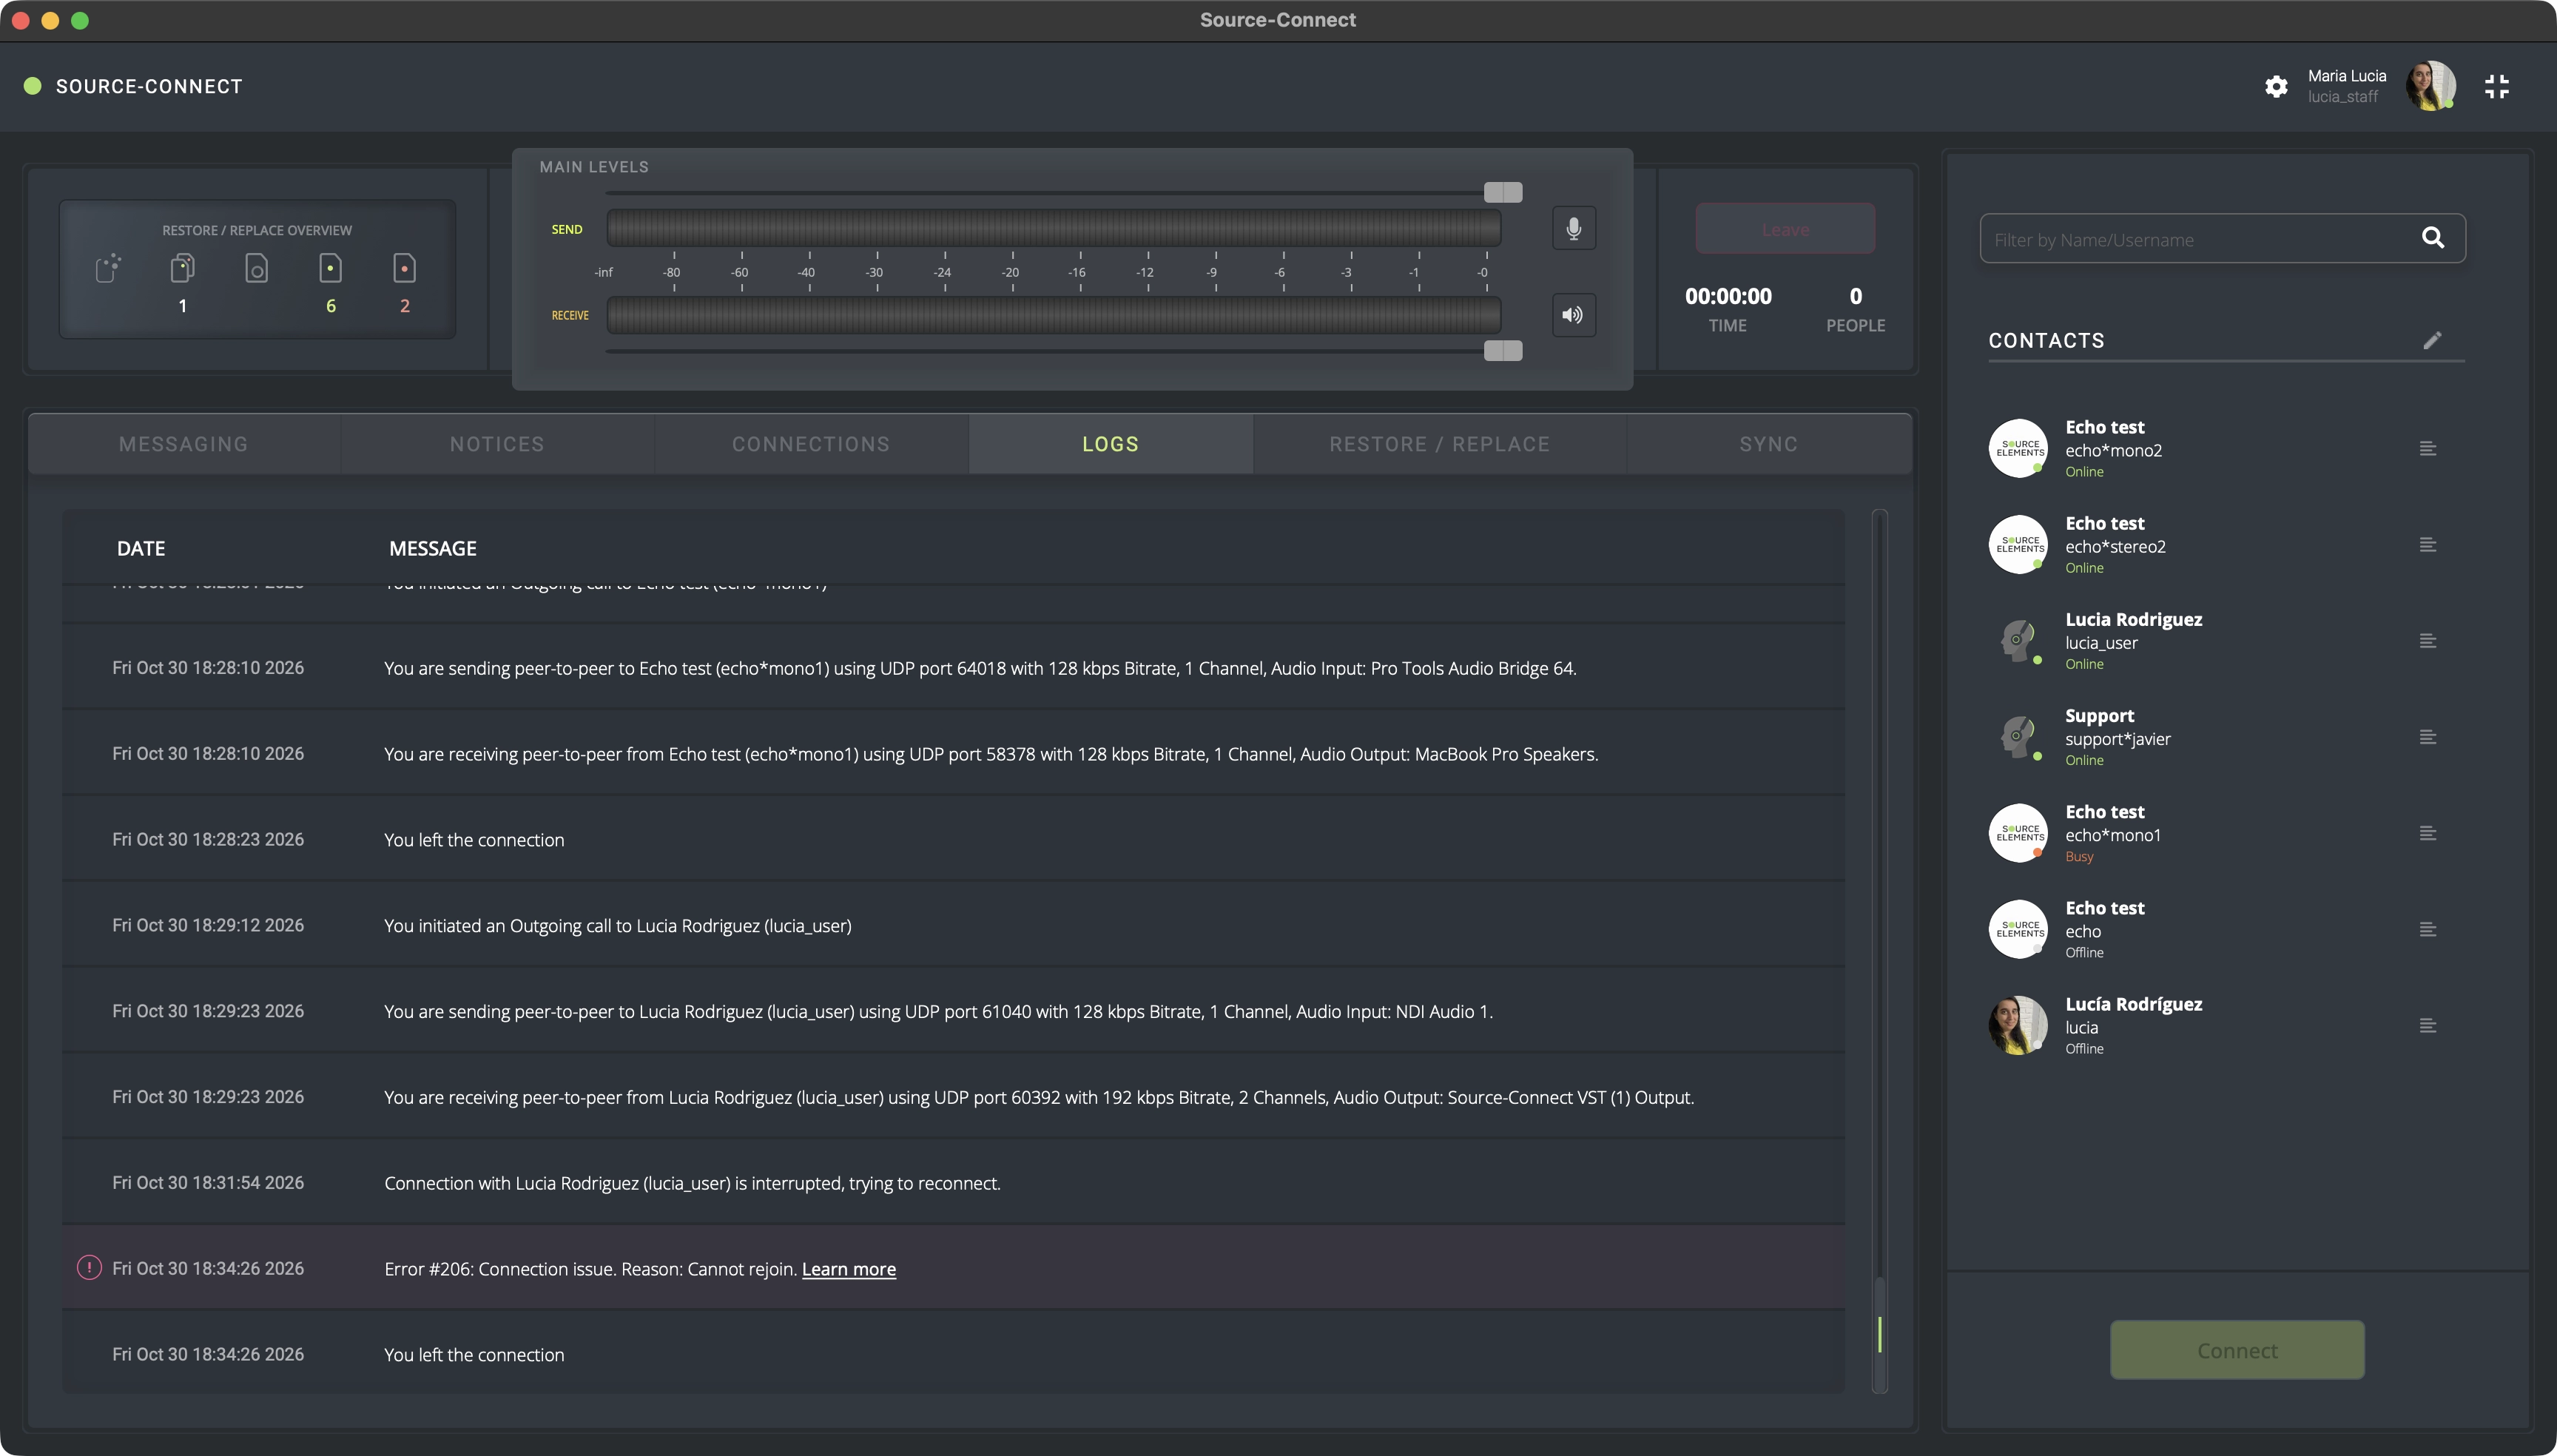Click the send level slider handle
This screenshot has width=2557, height=1456.
(1502, 192)
